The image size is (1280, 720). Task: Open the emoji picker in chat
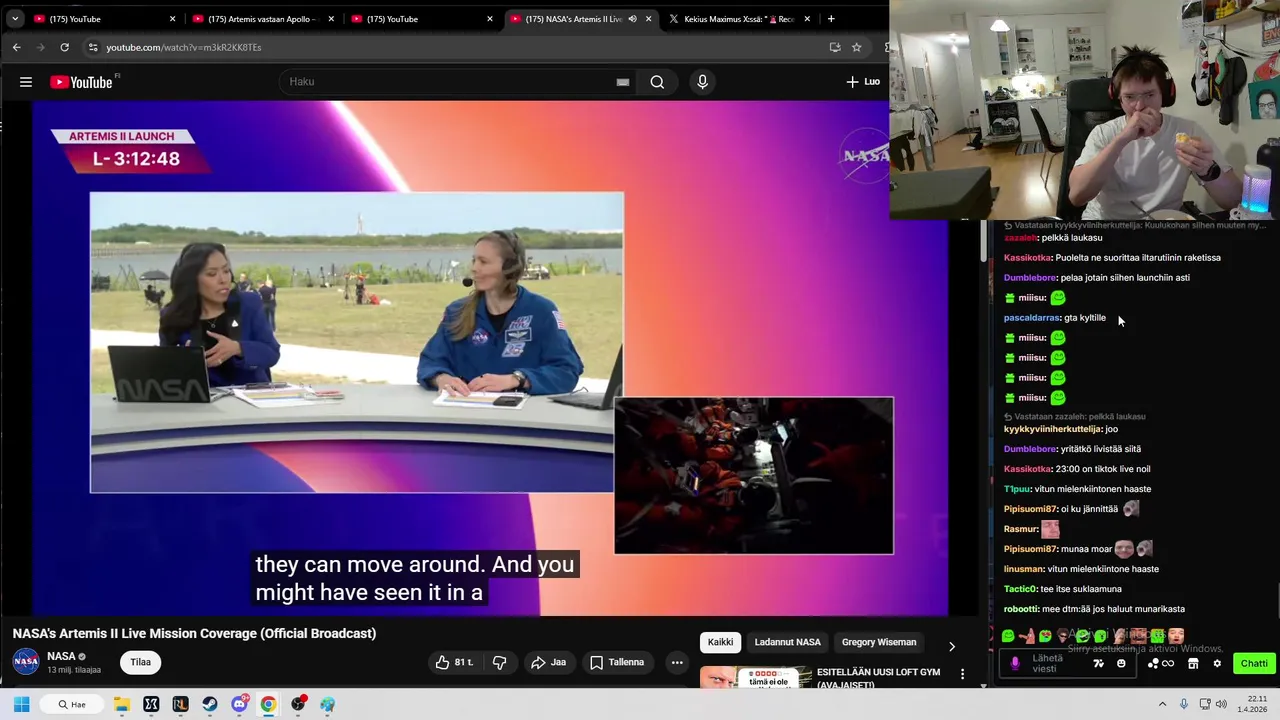(1121, 663)
